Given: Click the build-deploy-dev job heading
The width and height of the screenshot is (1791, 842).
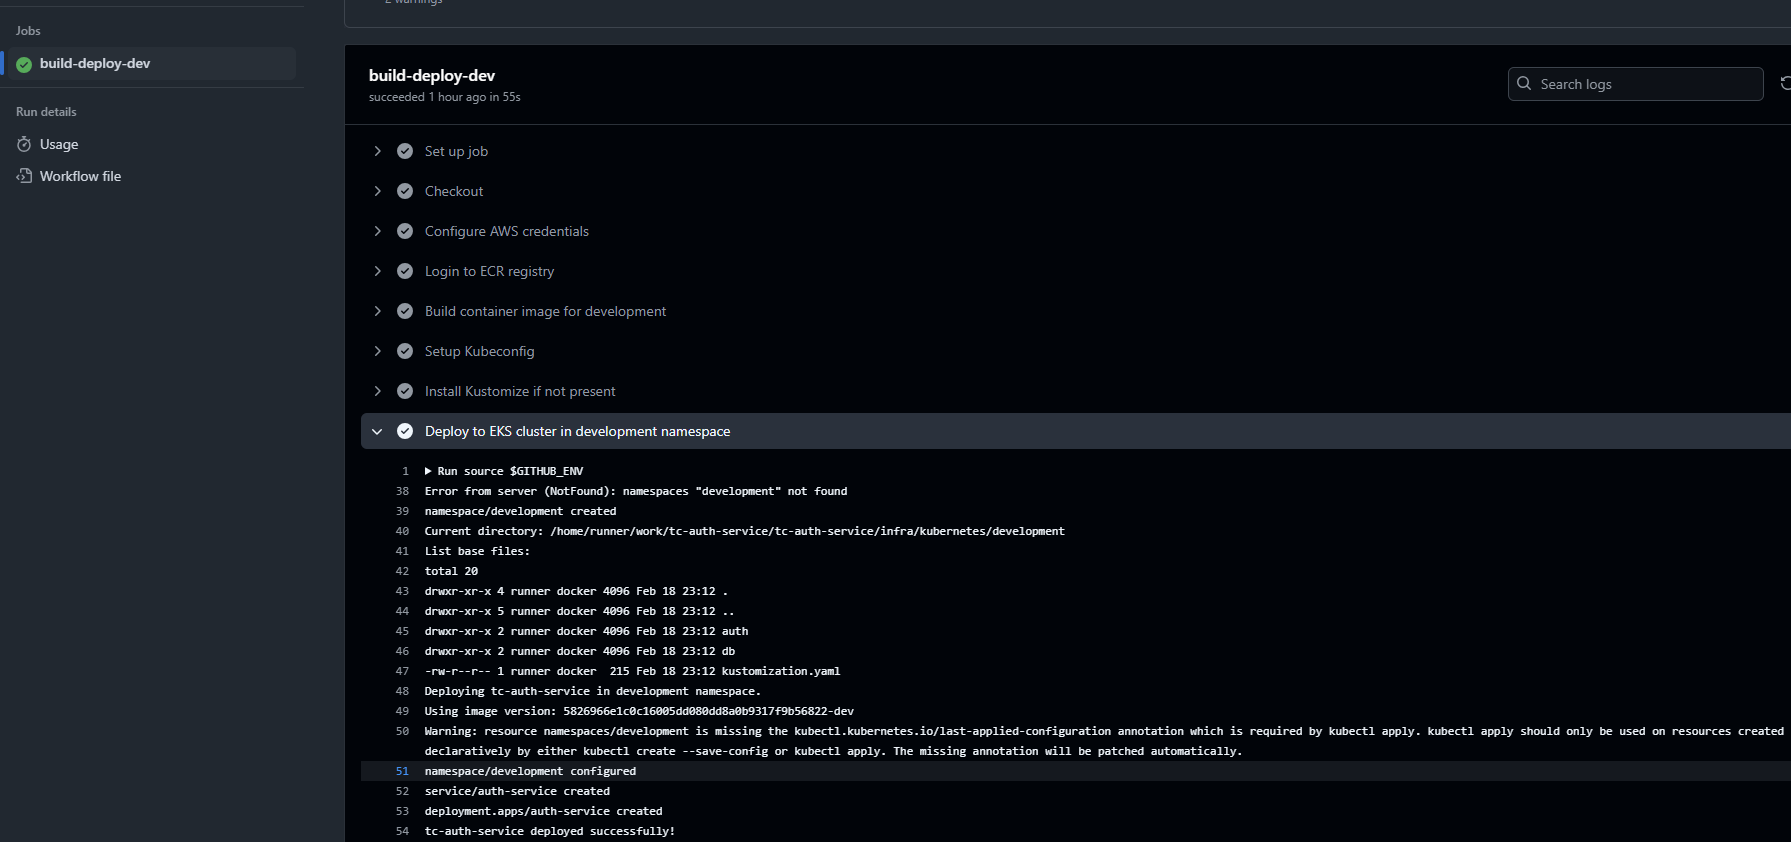Looking at the screenshot, I should [432, 75].
